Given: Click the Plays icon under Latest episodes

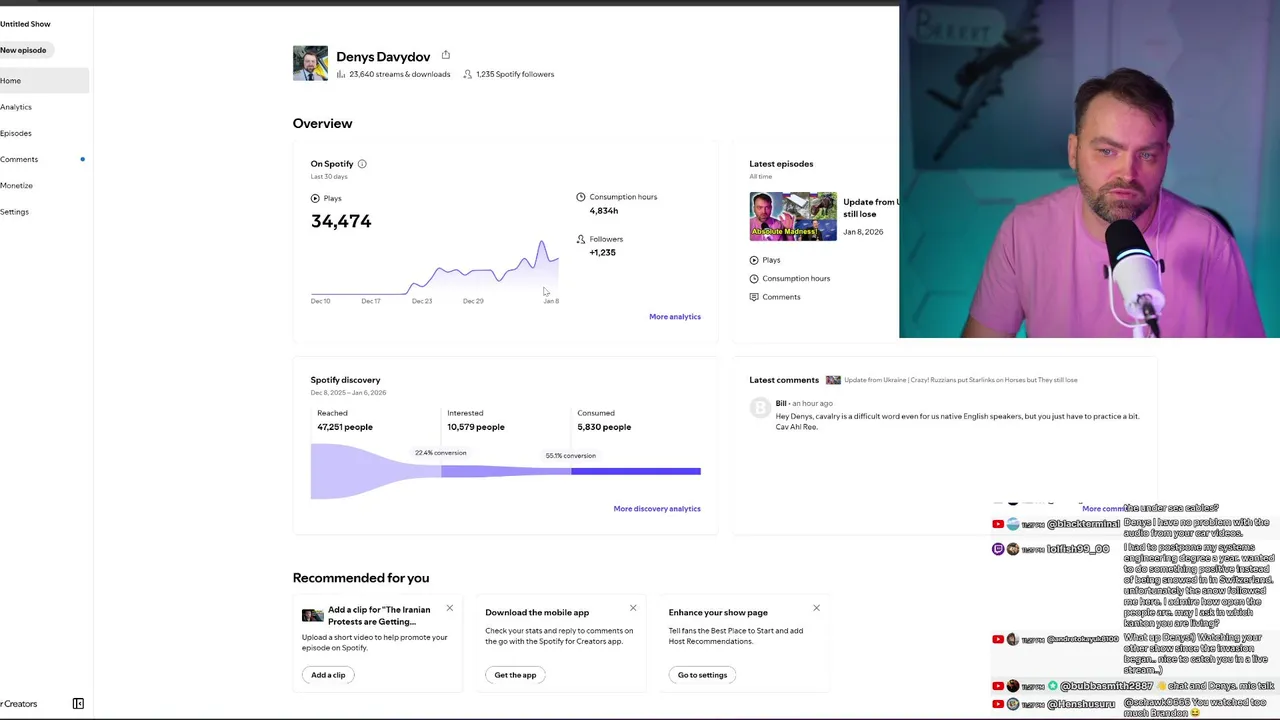Looking at the screenshot, I should pyautogui.click(x=754, y=260).
